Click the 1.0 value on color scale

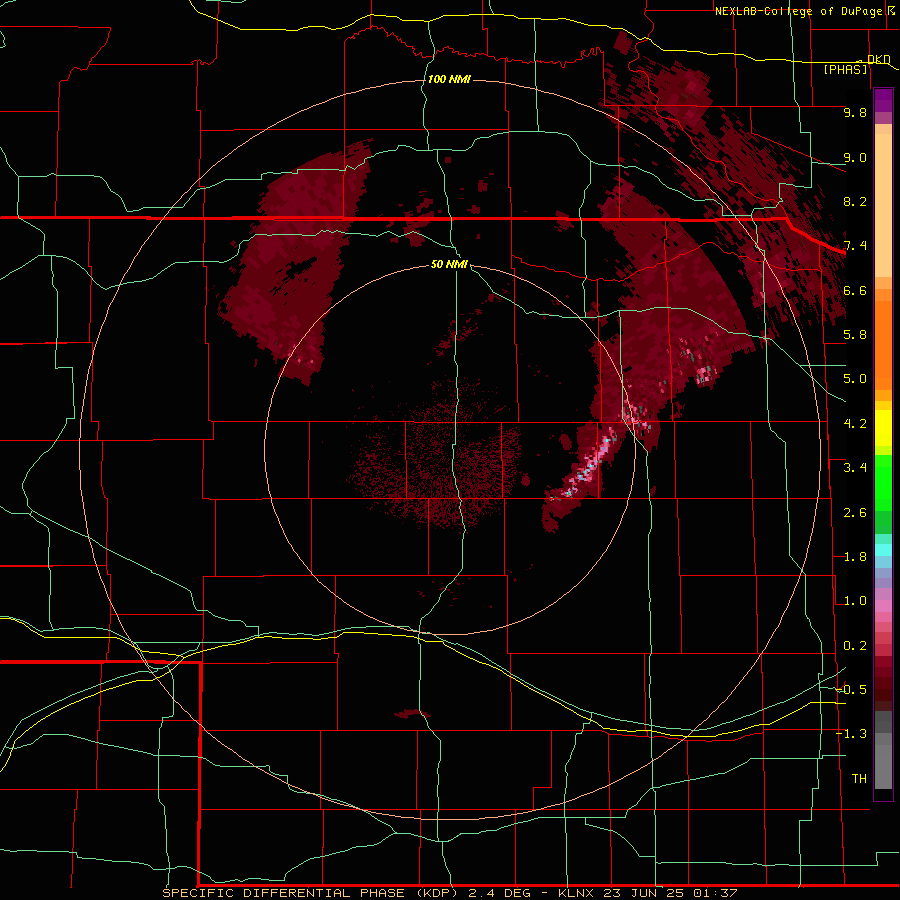tap(855, 601)
